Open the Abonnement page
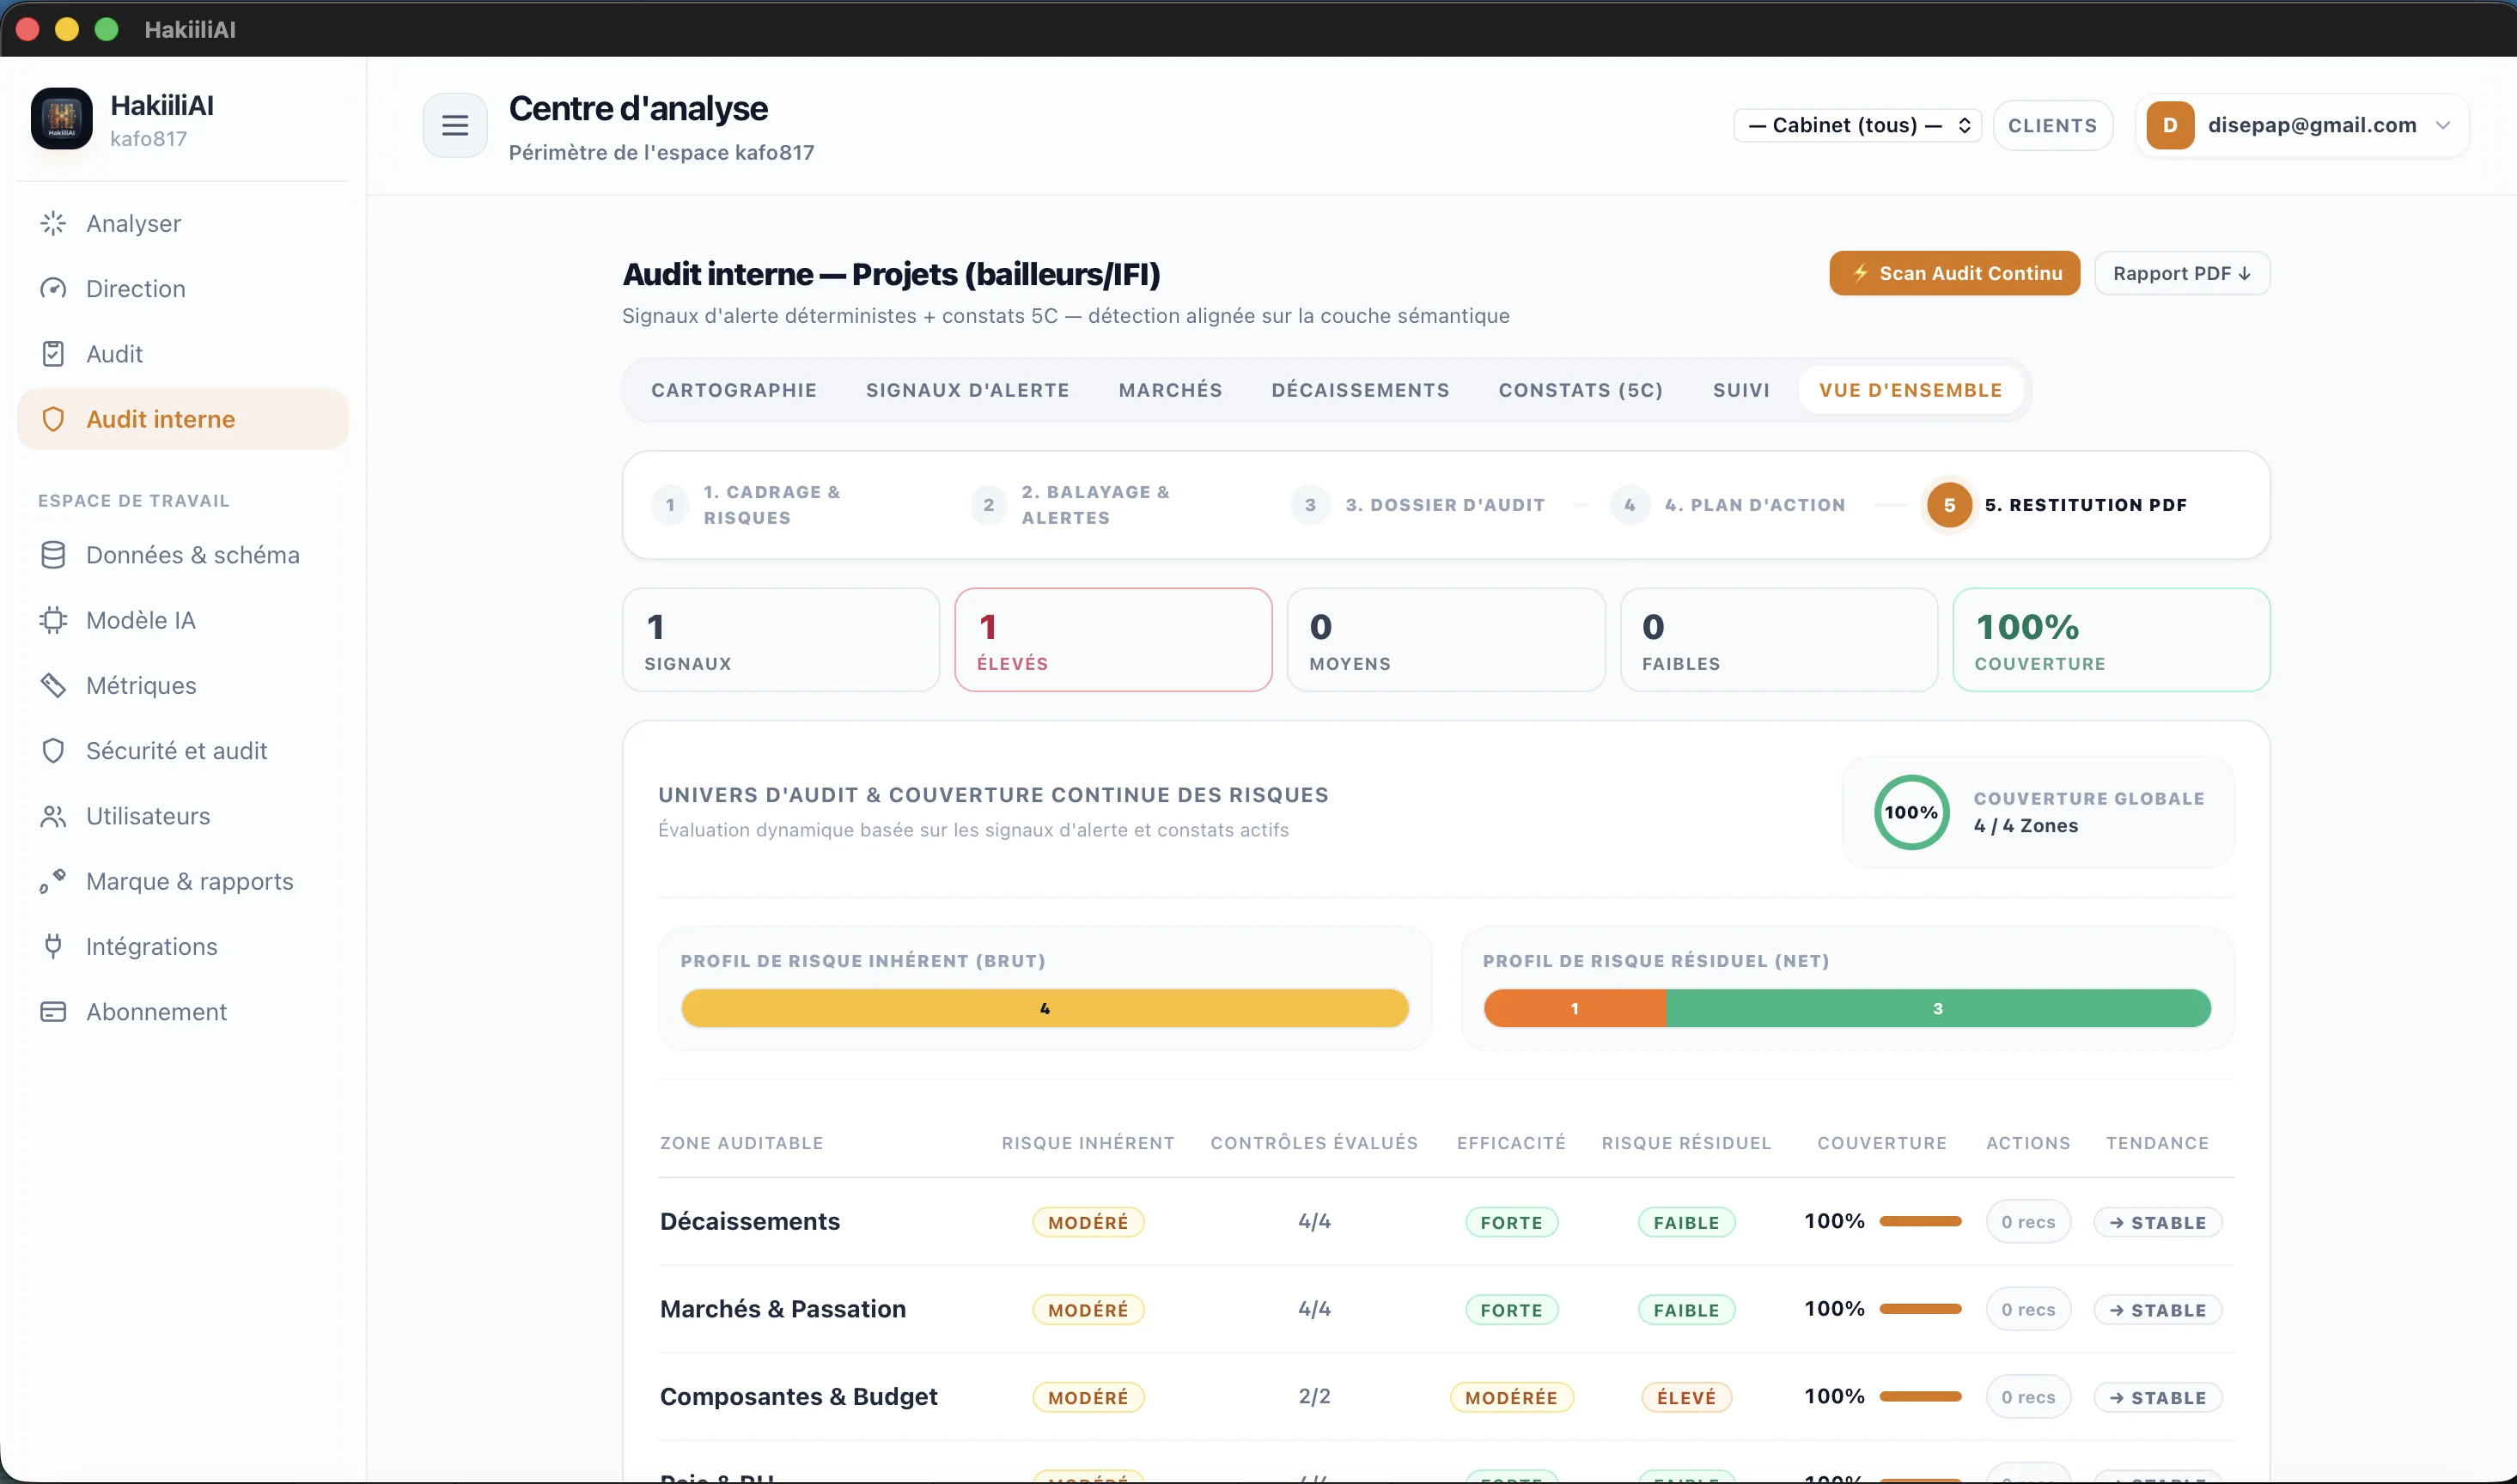The width and height of the screenshot is (2517, 1484). (x=183, y=1012)
